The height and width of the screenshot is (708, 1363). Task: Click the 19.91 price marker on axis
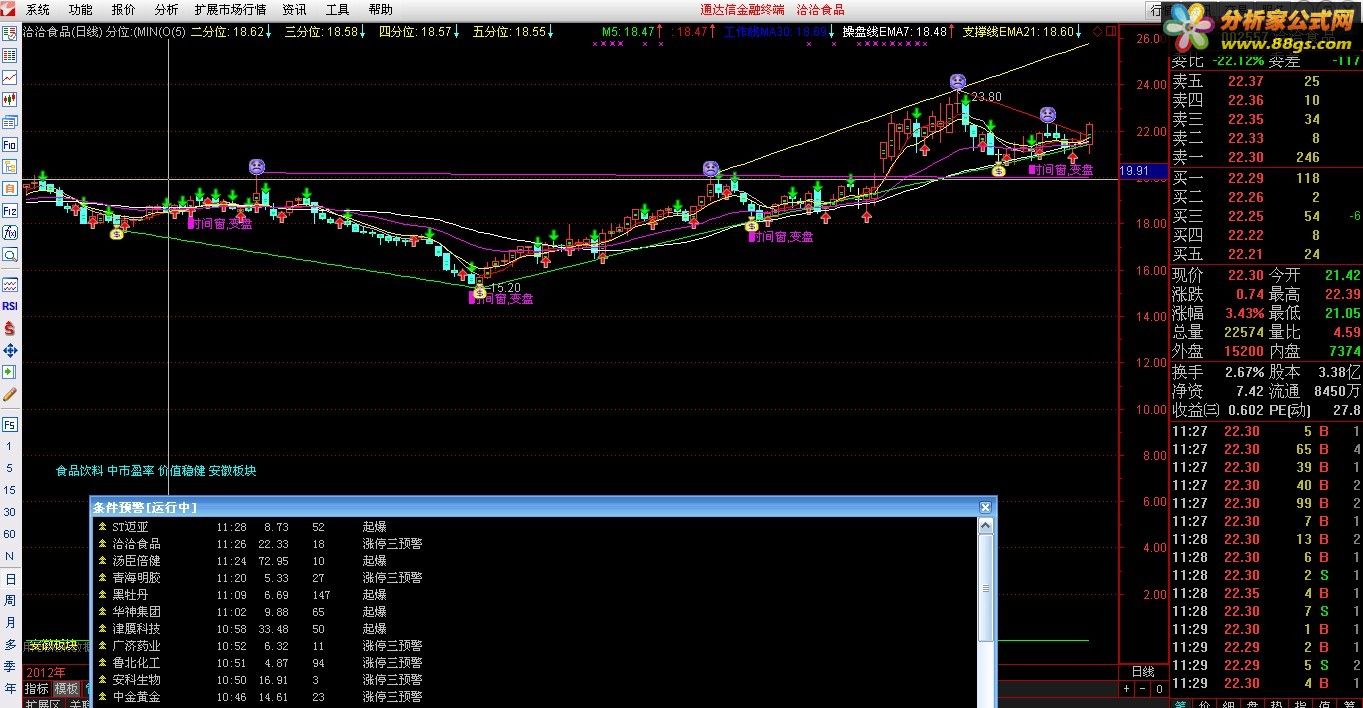point(1141,171)
